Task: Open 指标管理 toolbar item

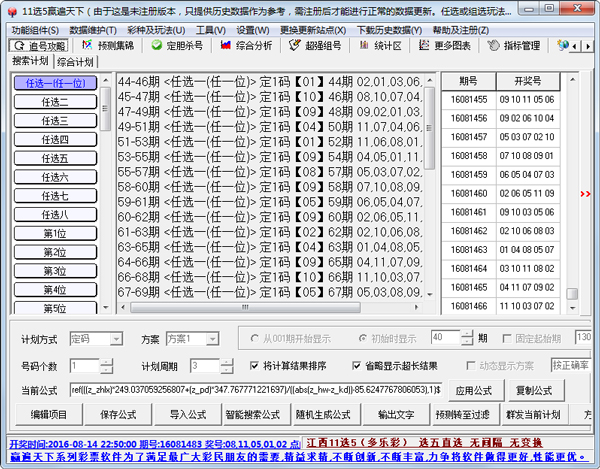Action: (514, 46)
